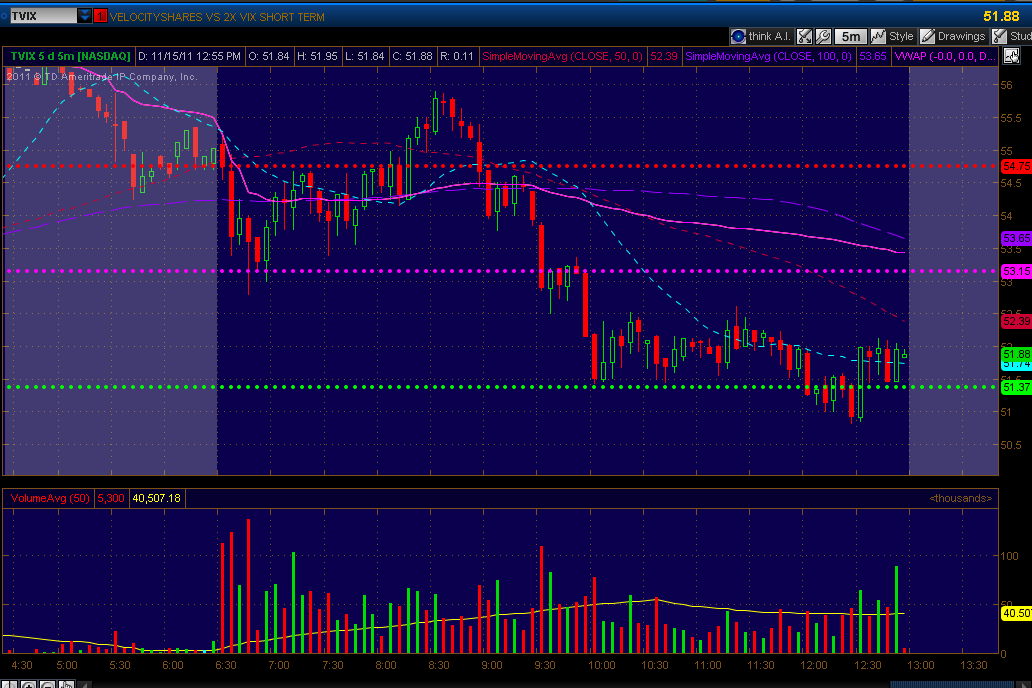Expand the symbol selector dropdown arrow
The height and width of the screenshot is (688, 1032).
pyautogui.click(x=85, y=16)
